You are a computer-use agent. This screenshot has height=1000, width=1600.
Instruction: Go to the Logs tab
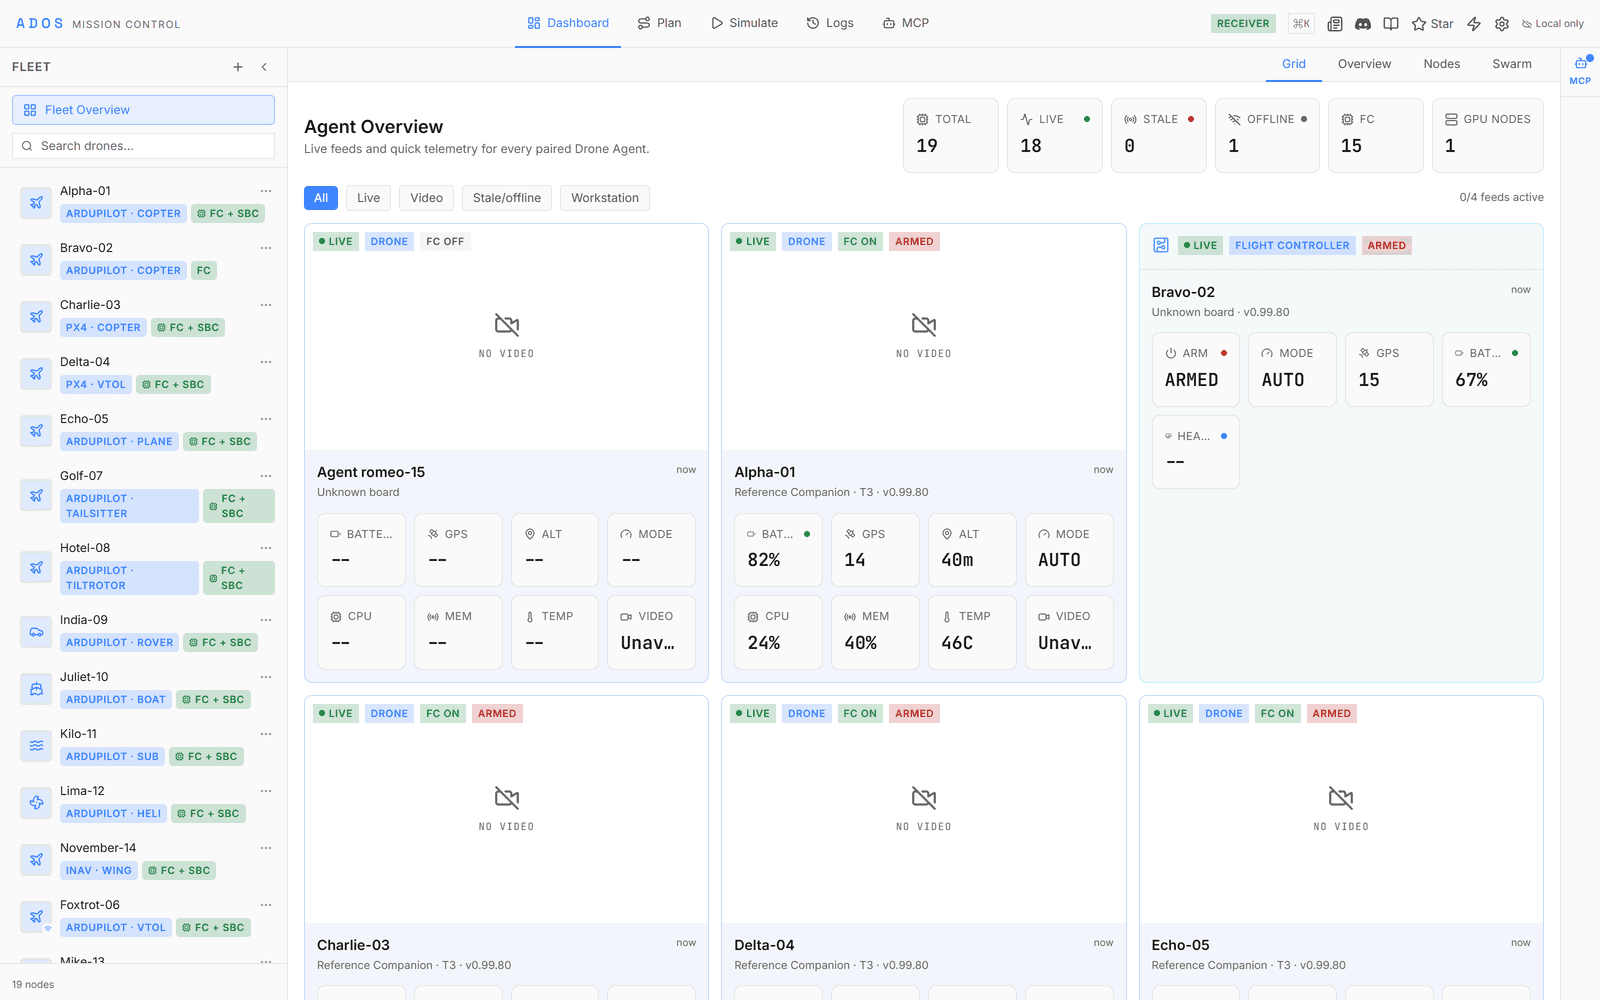coord(830,23)
